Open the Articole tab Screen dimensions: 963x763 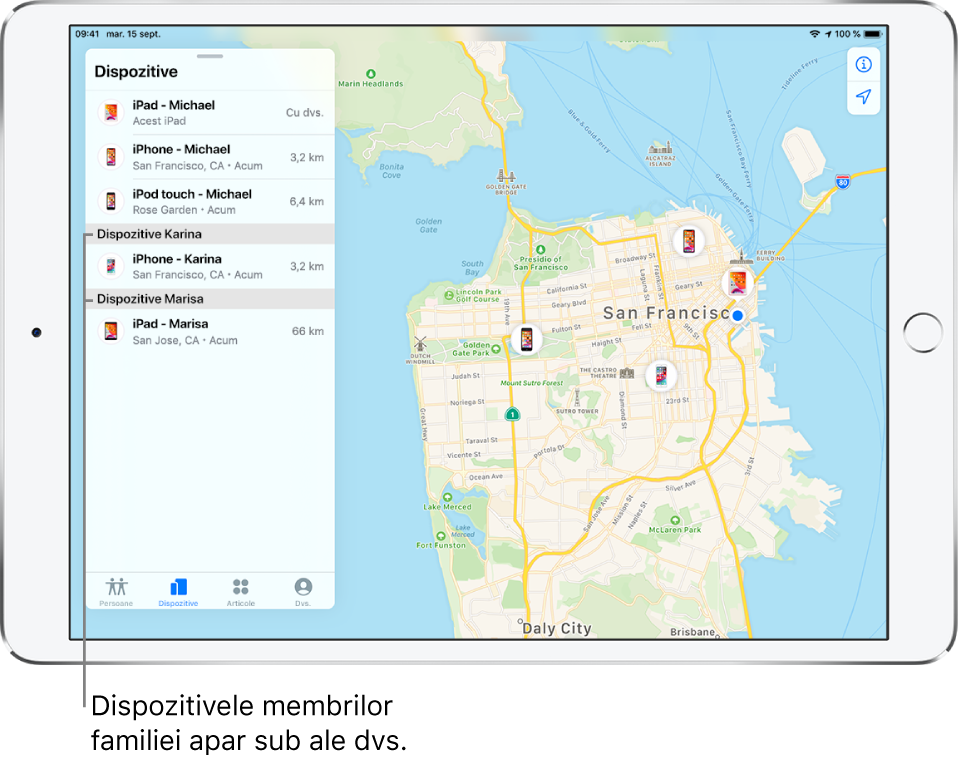click(241, 591)
